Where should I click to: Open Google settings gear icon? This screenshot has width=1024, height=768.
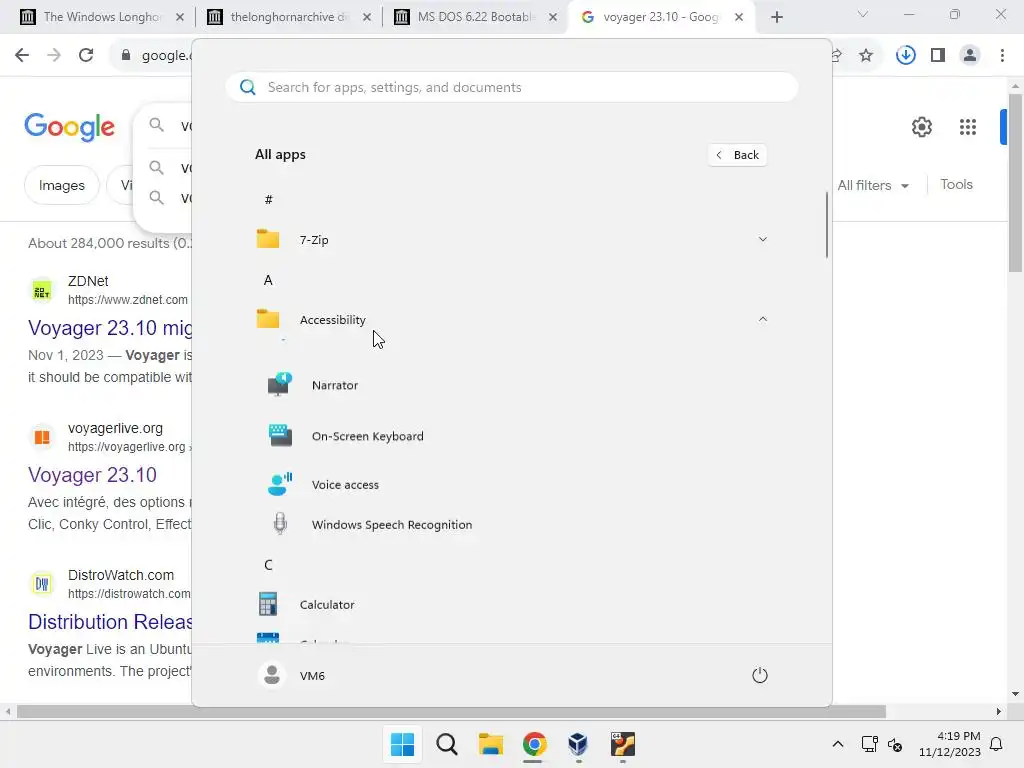[x=921, y=127]
